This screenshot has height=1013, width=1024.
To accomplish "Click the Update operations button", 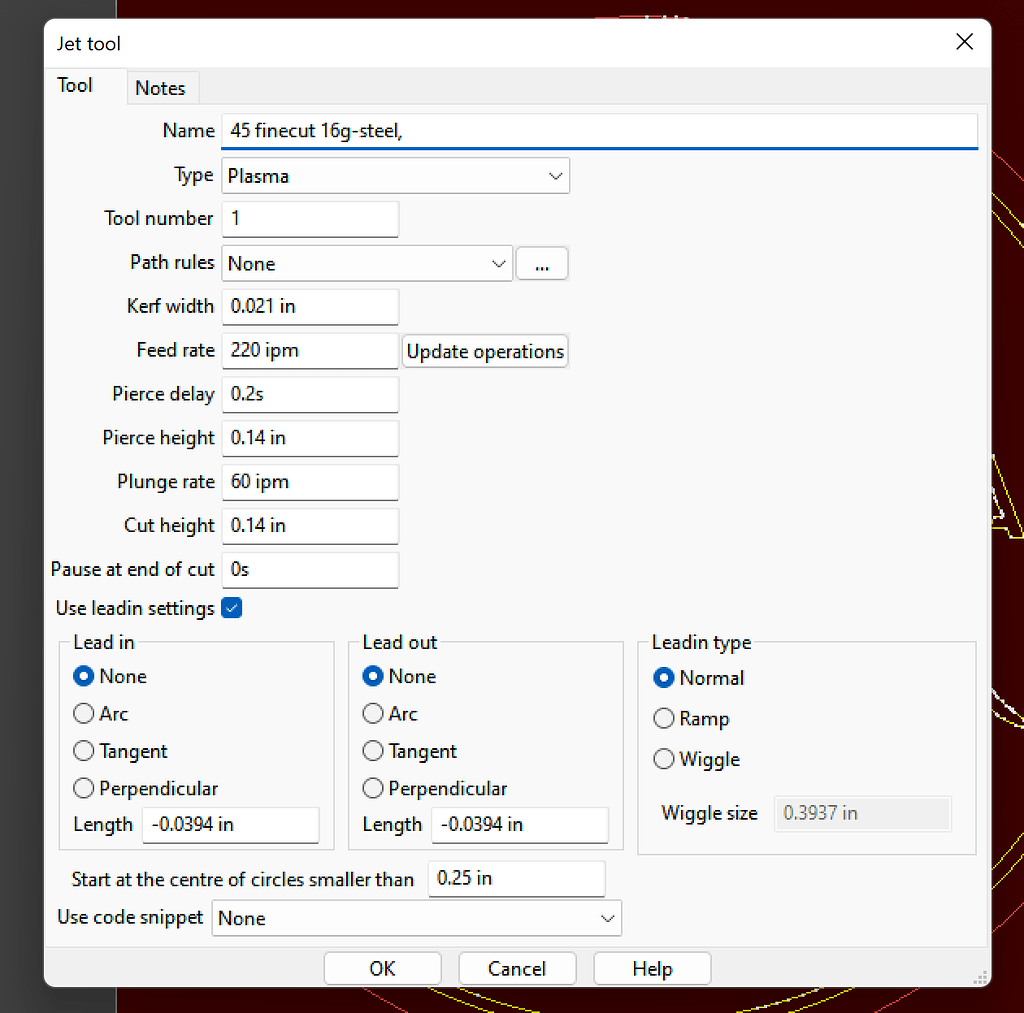I will click(x=485, y=352).
